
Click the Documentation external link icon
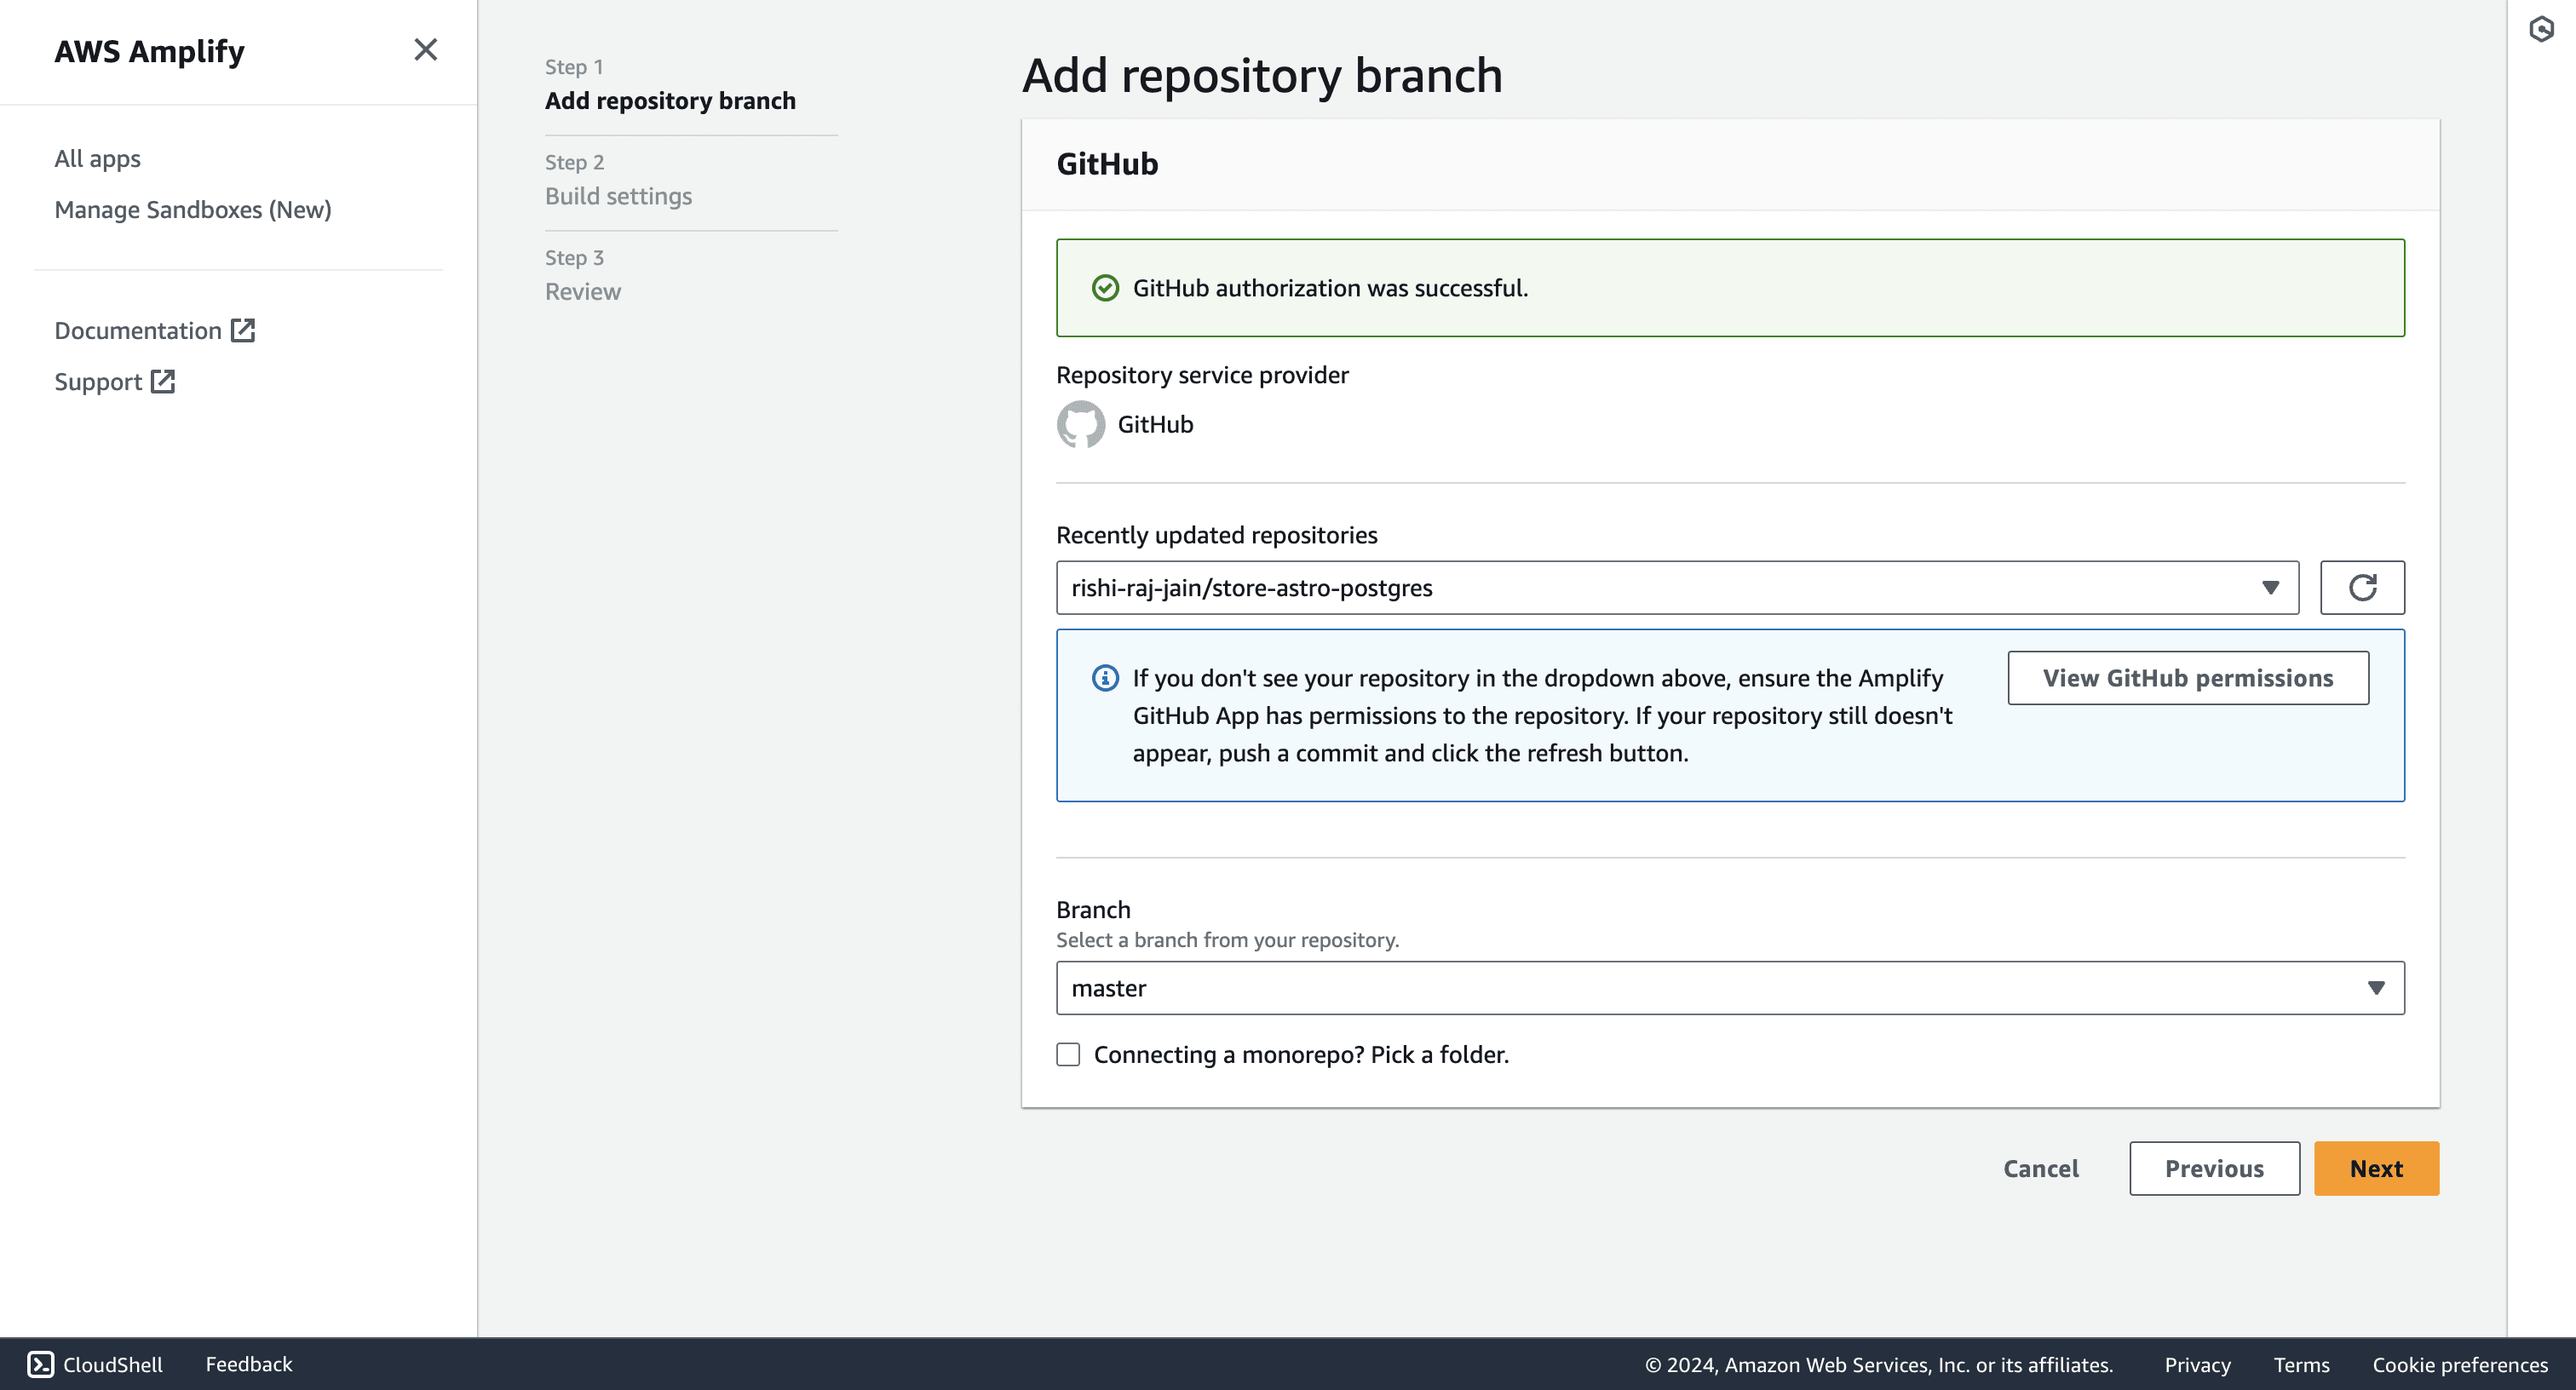243,331
